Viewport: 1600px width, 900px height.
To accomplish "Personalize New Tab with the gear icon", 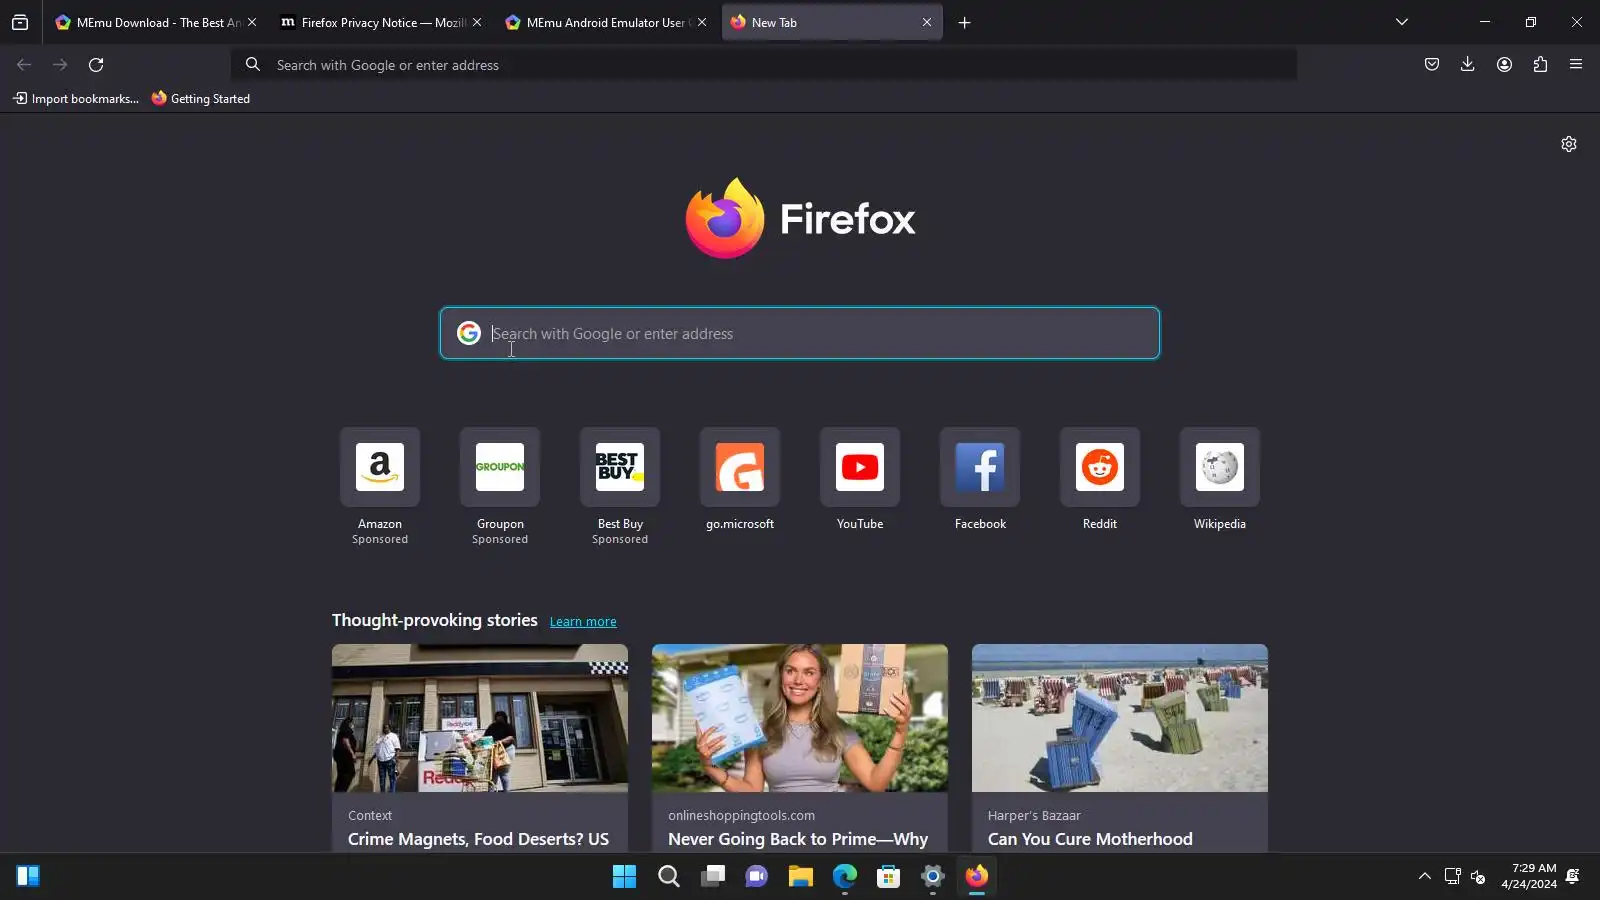I will (x=1569, y=144).
